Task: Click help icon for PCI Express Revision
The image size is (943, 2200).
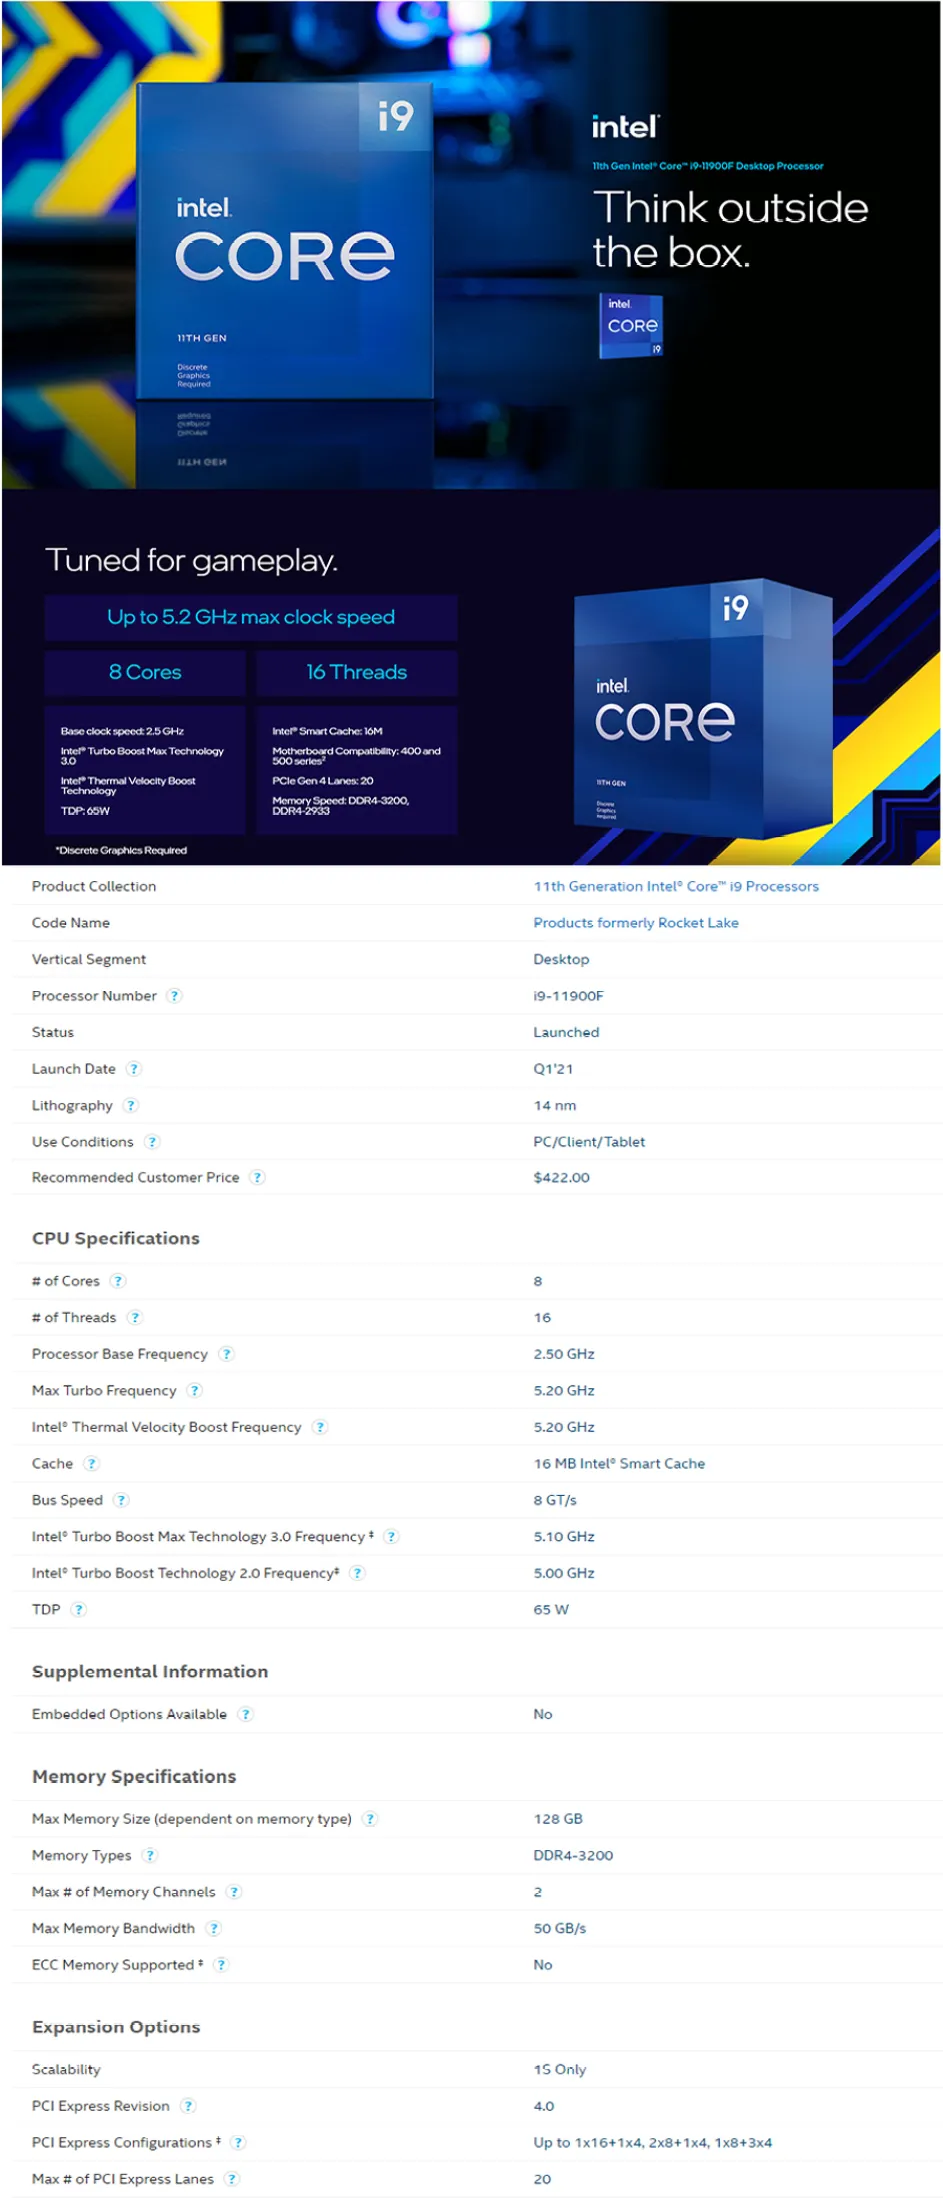Action: pyautogui.click(x=188, y=2106)
